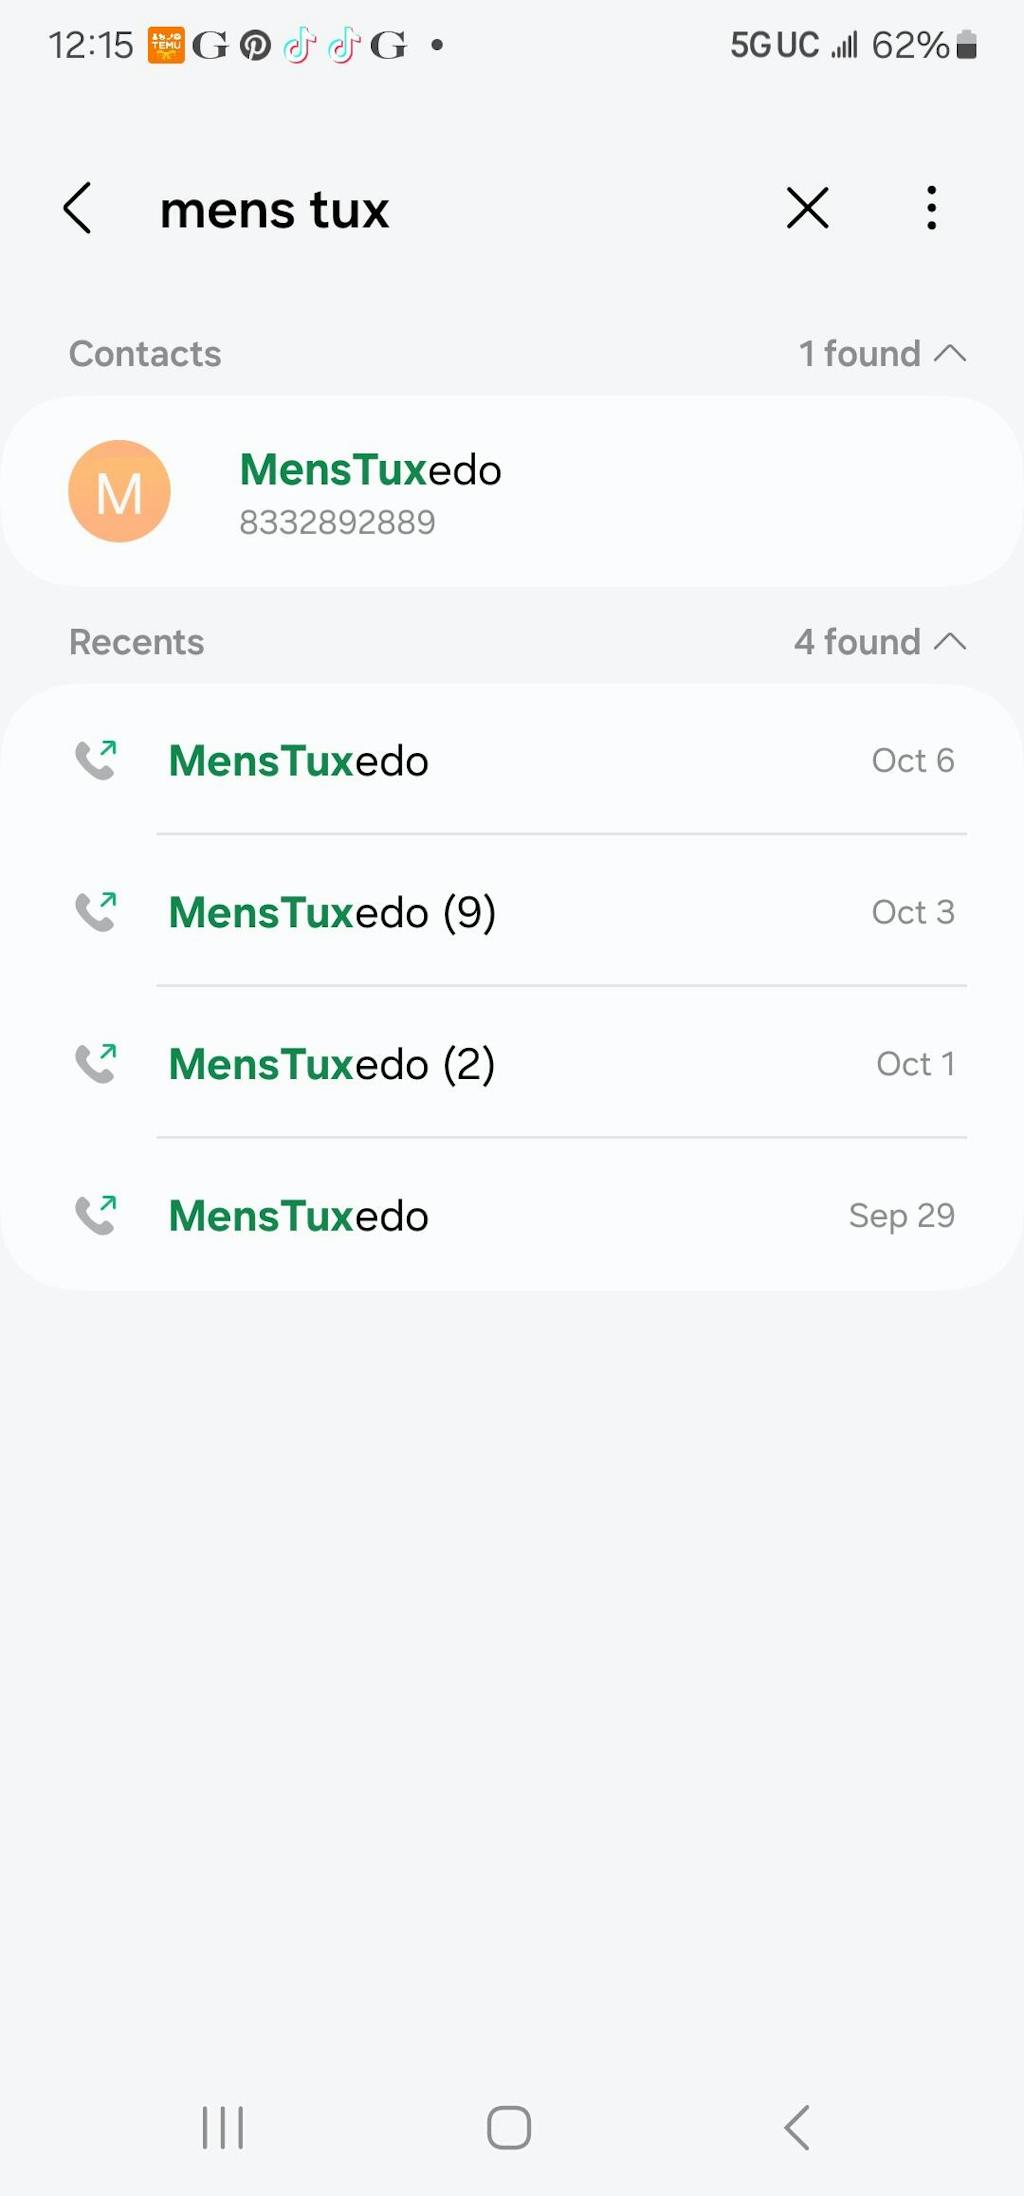The width and height of the screenshot is (1024, 2196).
Task: Tap the outgoing call icon for Sep 29
Action: coord(96,1215)
